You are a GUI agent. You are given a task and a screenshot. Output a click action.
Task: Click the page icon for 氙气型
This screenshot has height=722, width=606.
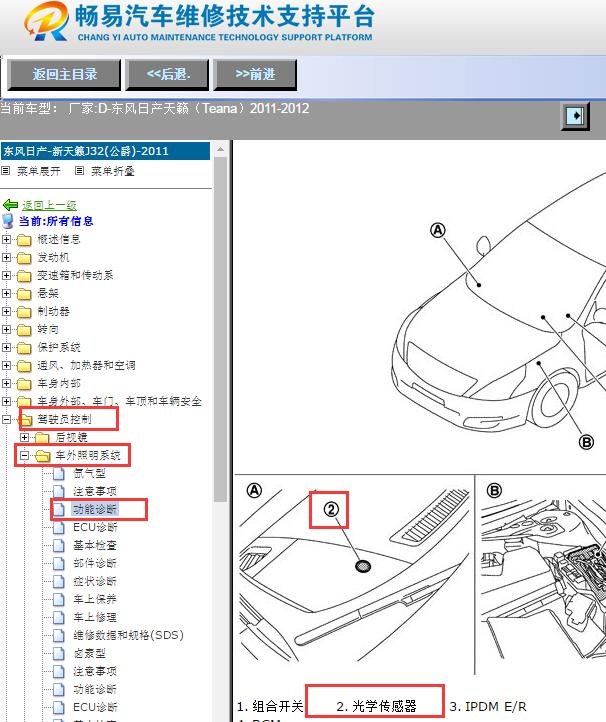(58, 473)
